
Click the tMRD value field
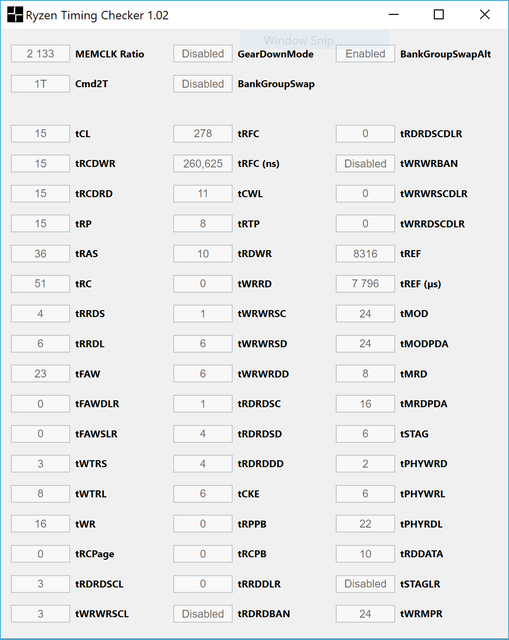coord(365,373)
